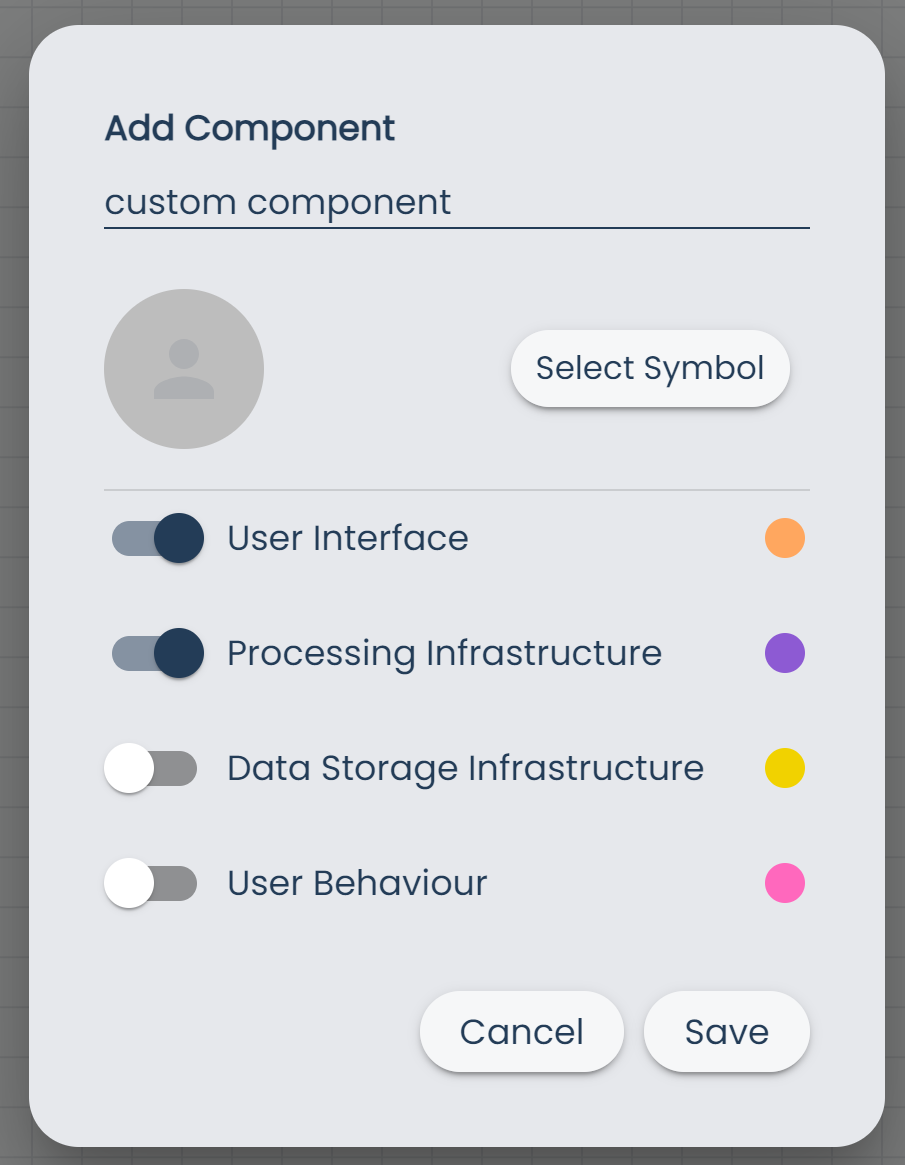905x1165 pixels.
Task: Open the Select Symbol picker
Action: coord(649,368)
